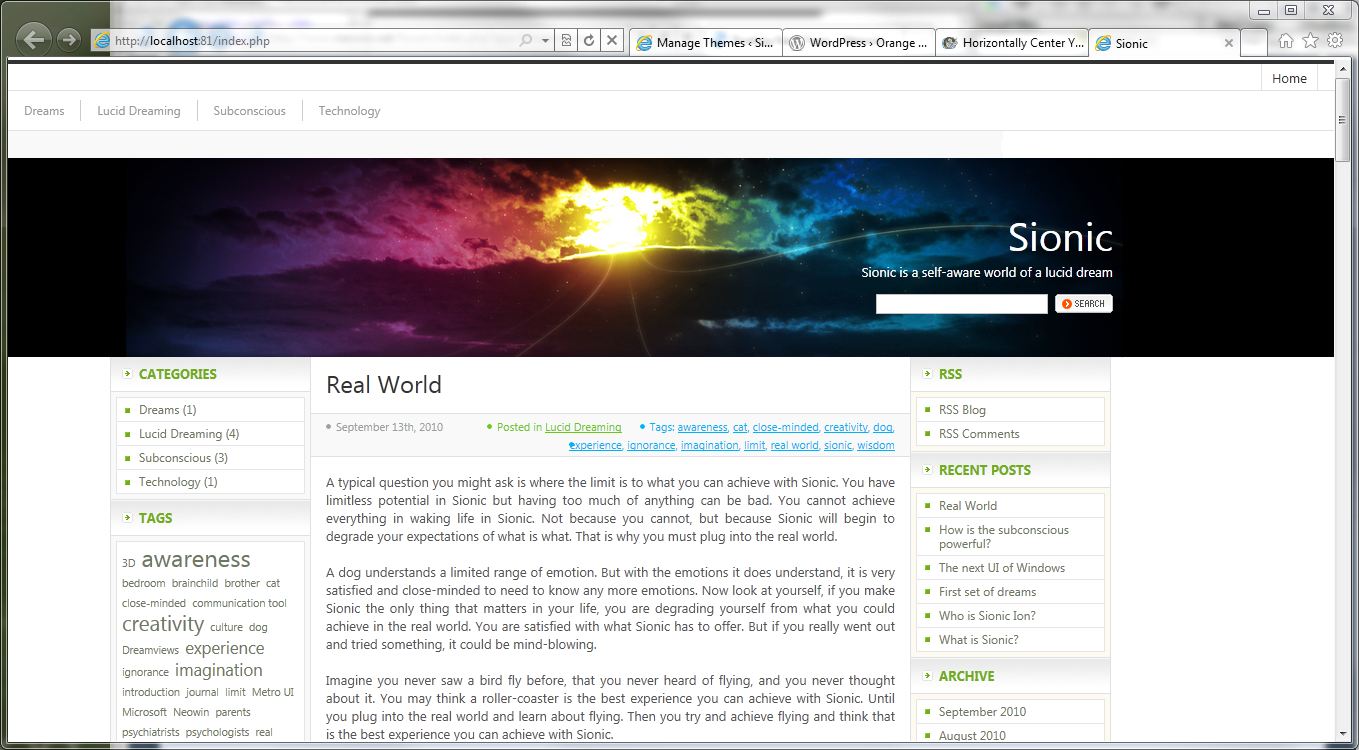Image resolution: width=1359 pixels, height=750 pixels.
Task: Open the address bar autocomplete dropdown arrow
Action: click(545, 41)
